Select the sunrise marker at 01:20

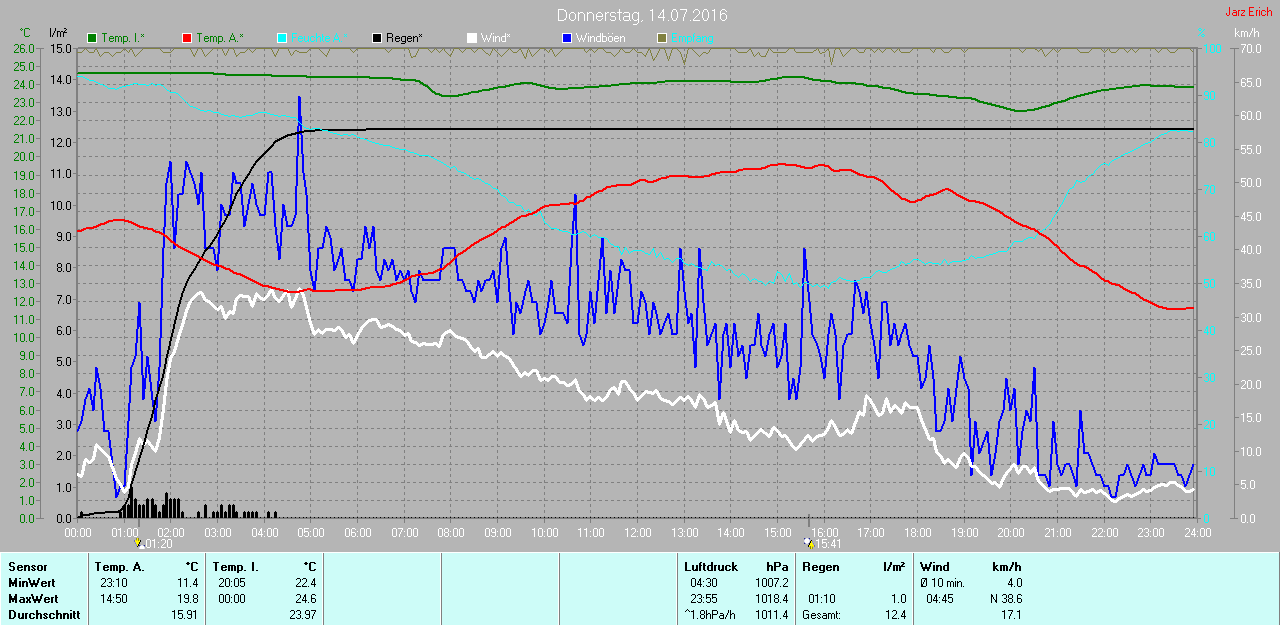point(139,543)
